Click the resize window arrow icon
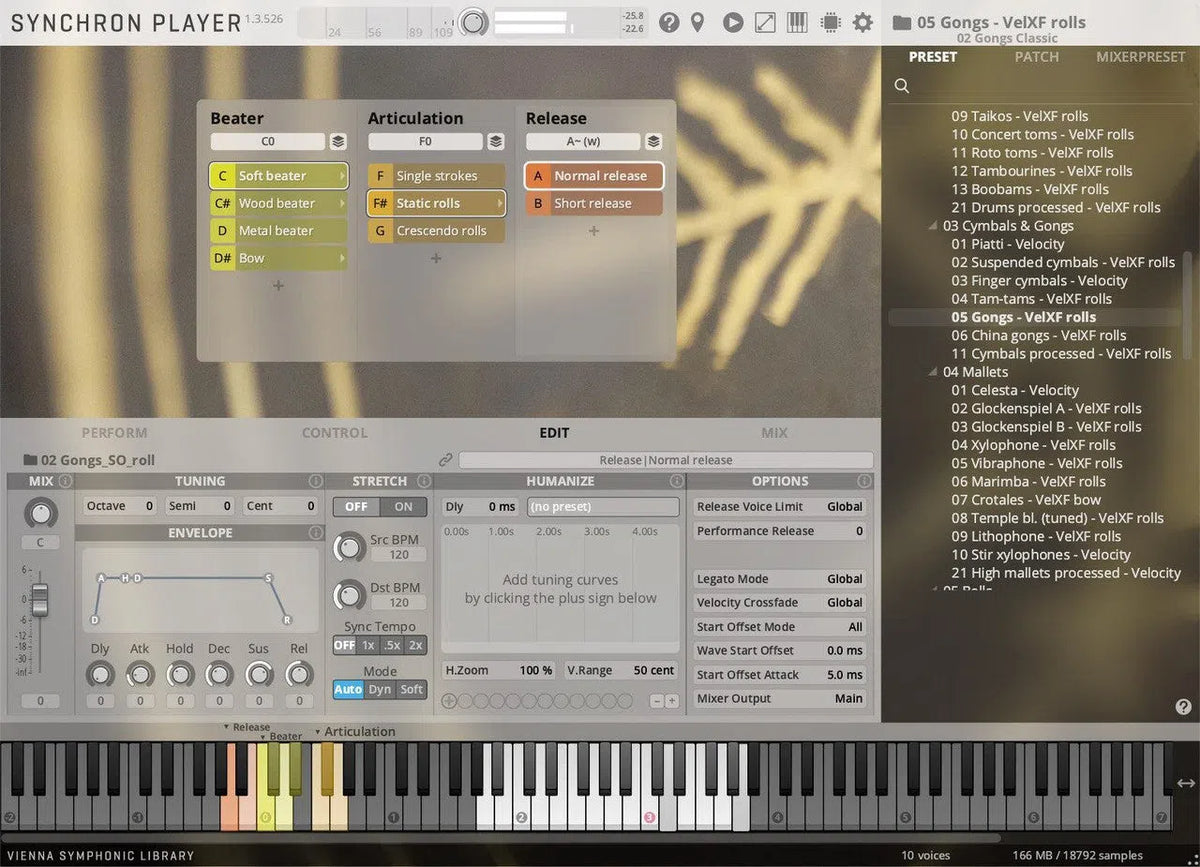 (x=765, y=22)
